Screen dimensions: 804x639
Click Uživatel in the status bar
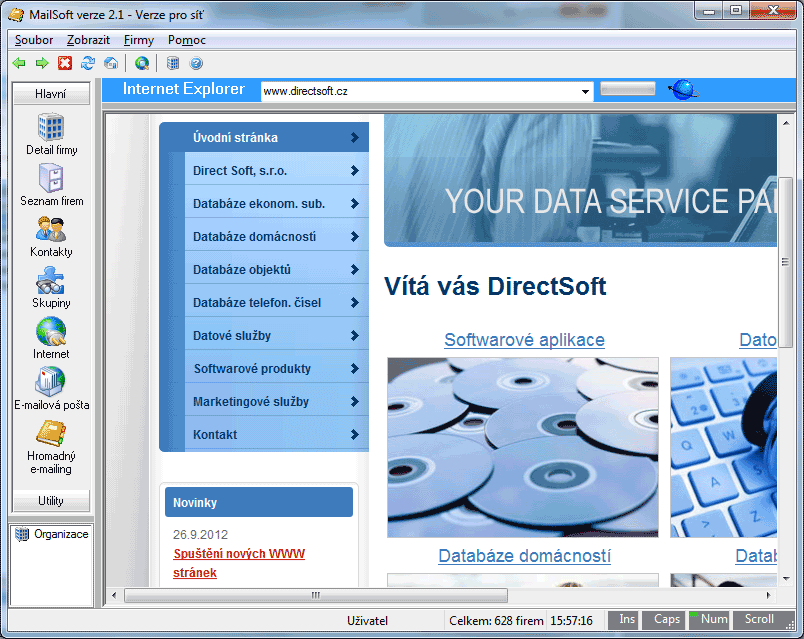pos(367,621)
